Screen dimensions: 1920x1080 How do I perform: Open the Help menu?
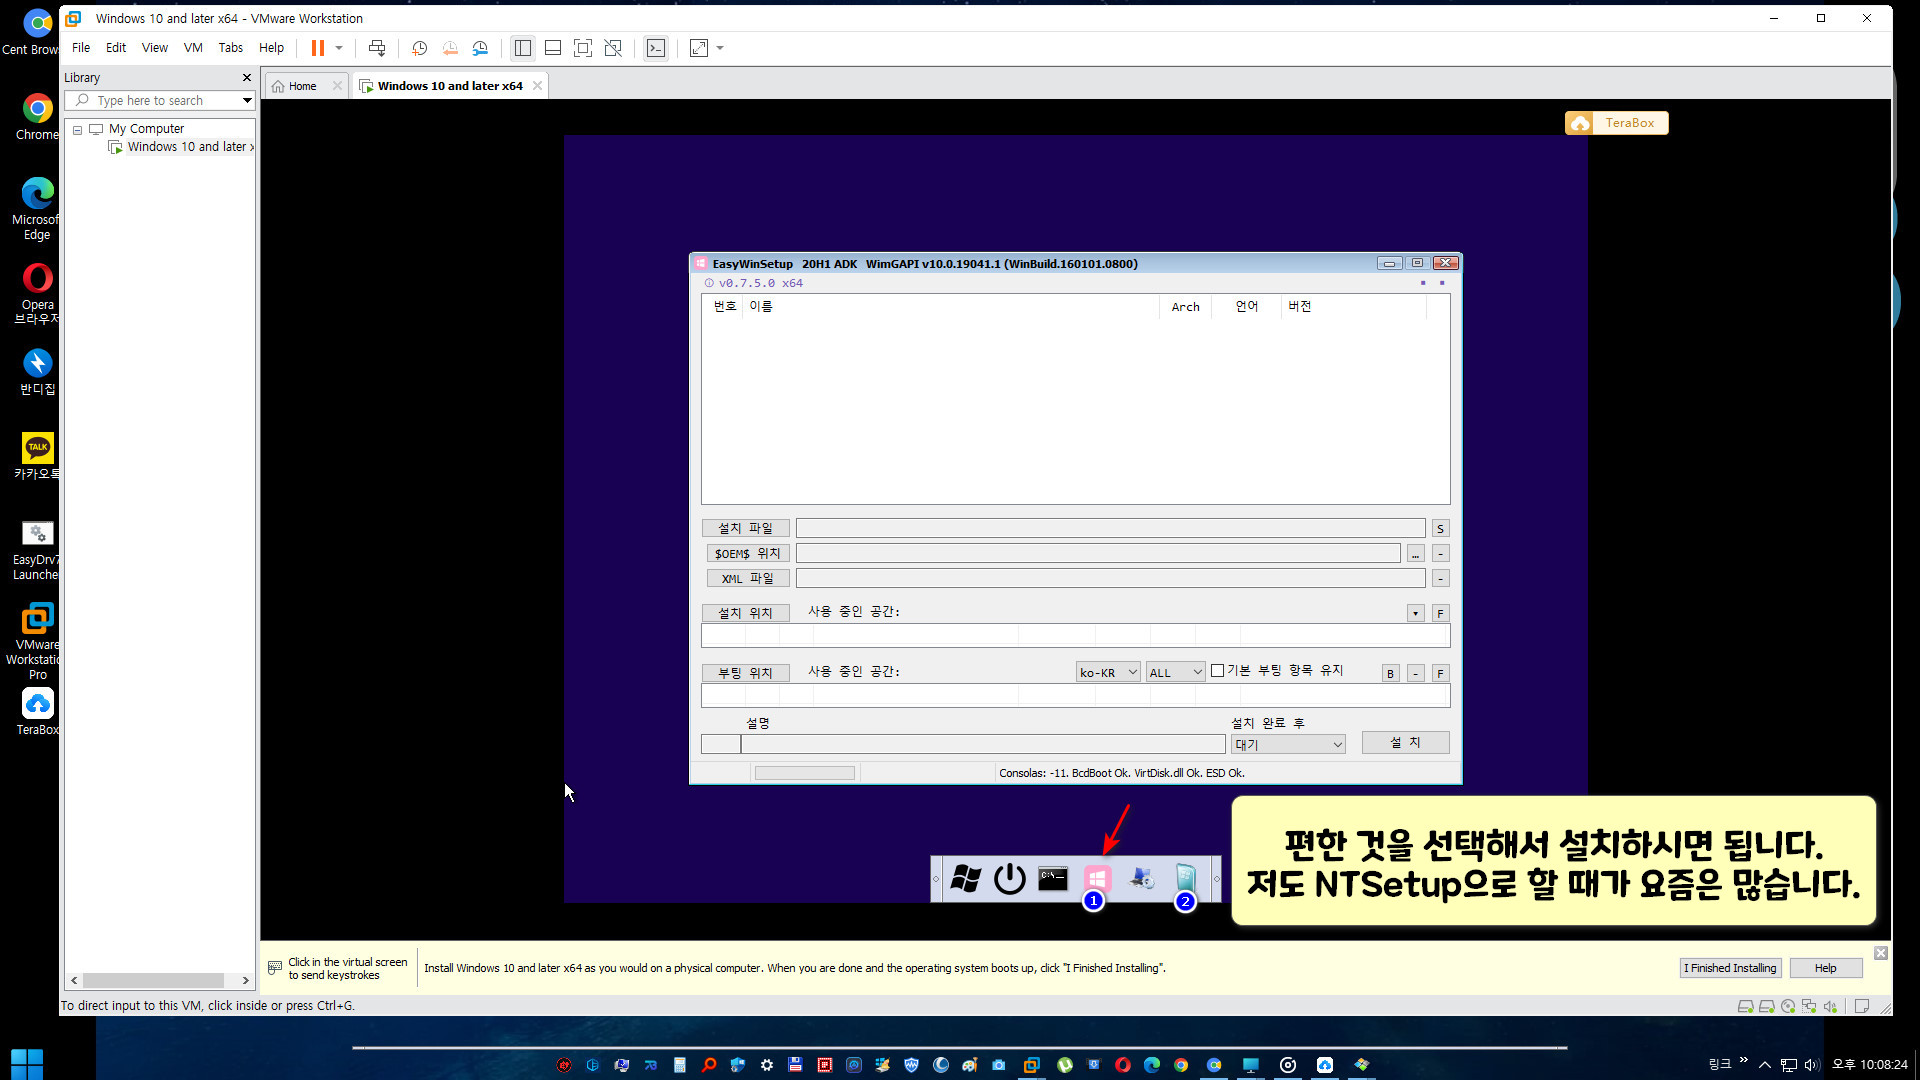coord(271,48)
